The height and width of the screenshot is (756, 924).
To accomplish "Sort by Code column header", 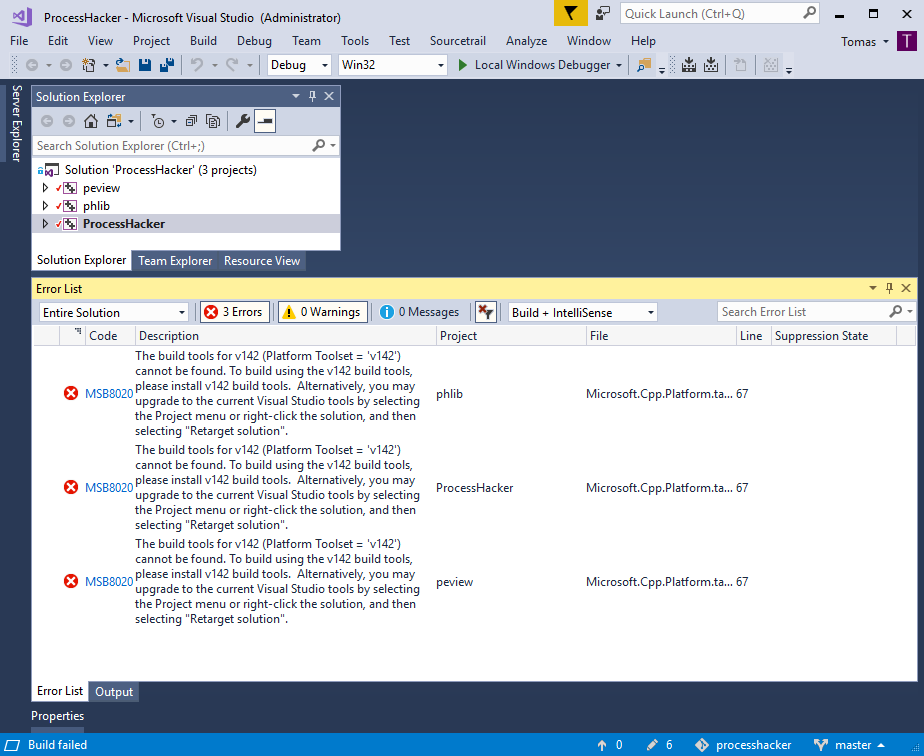I will click(x=110, y=336).
